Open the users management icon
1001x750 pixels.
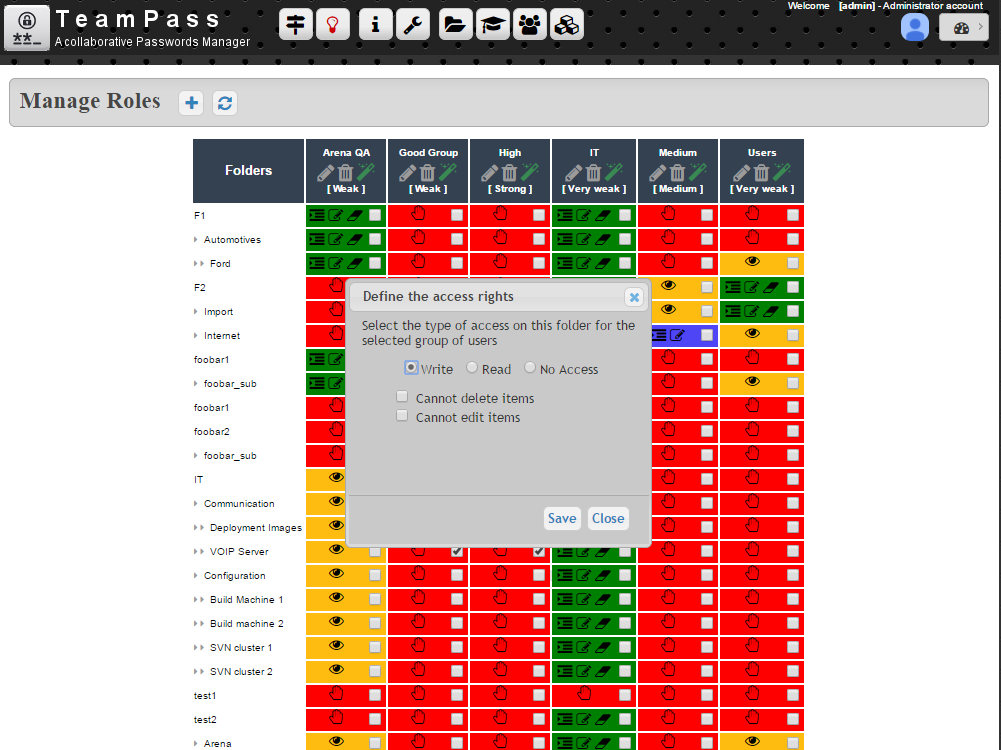529,25
